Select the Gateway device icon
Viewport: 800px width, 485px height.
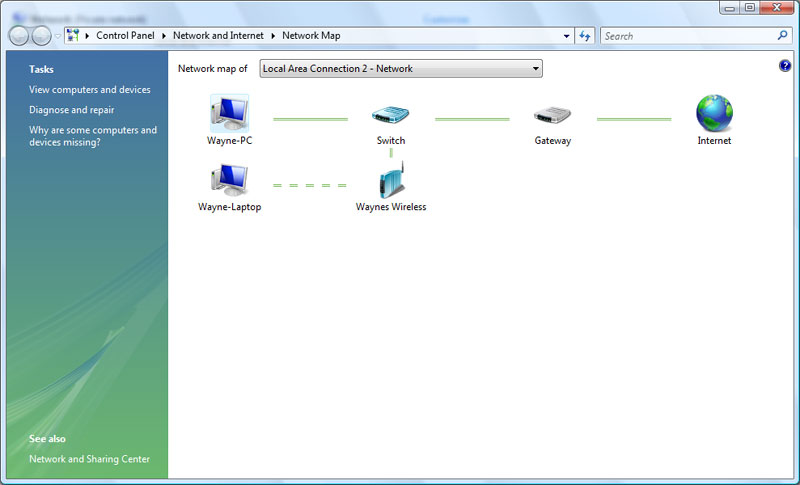pos(552,115)
